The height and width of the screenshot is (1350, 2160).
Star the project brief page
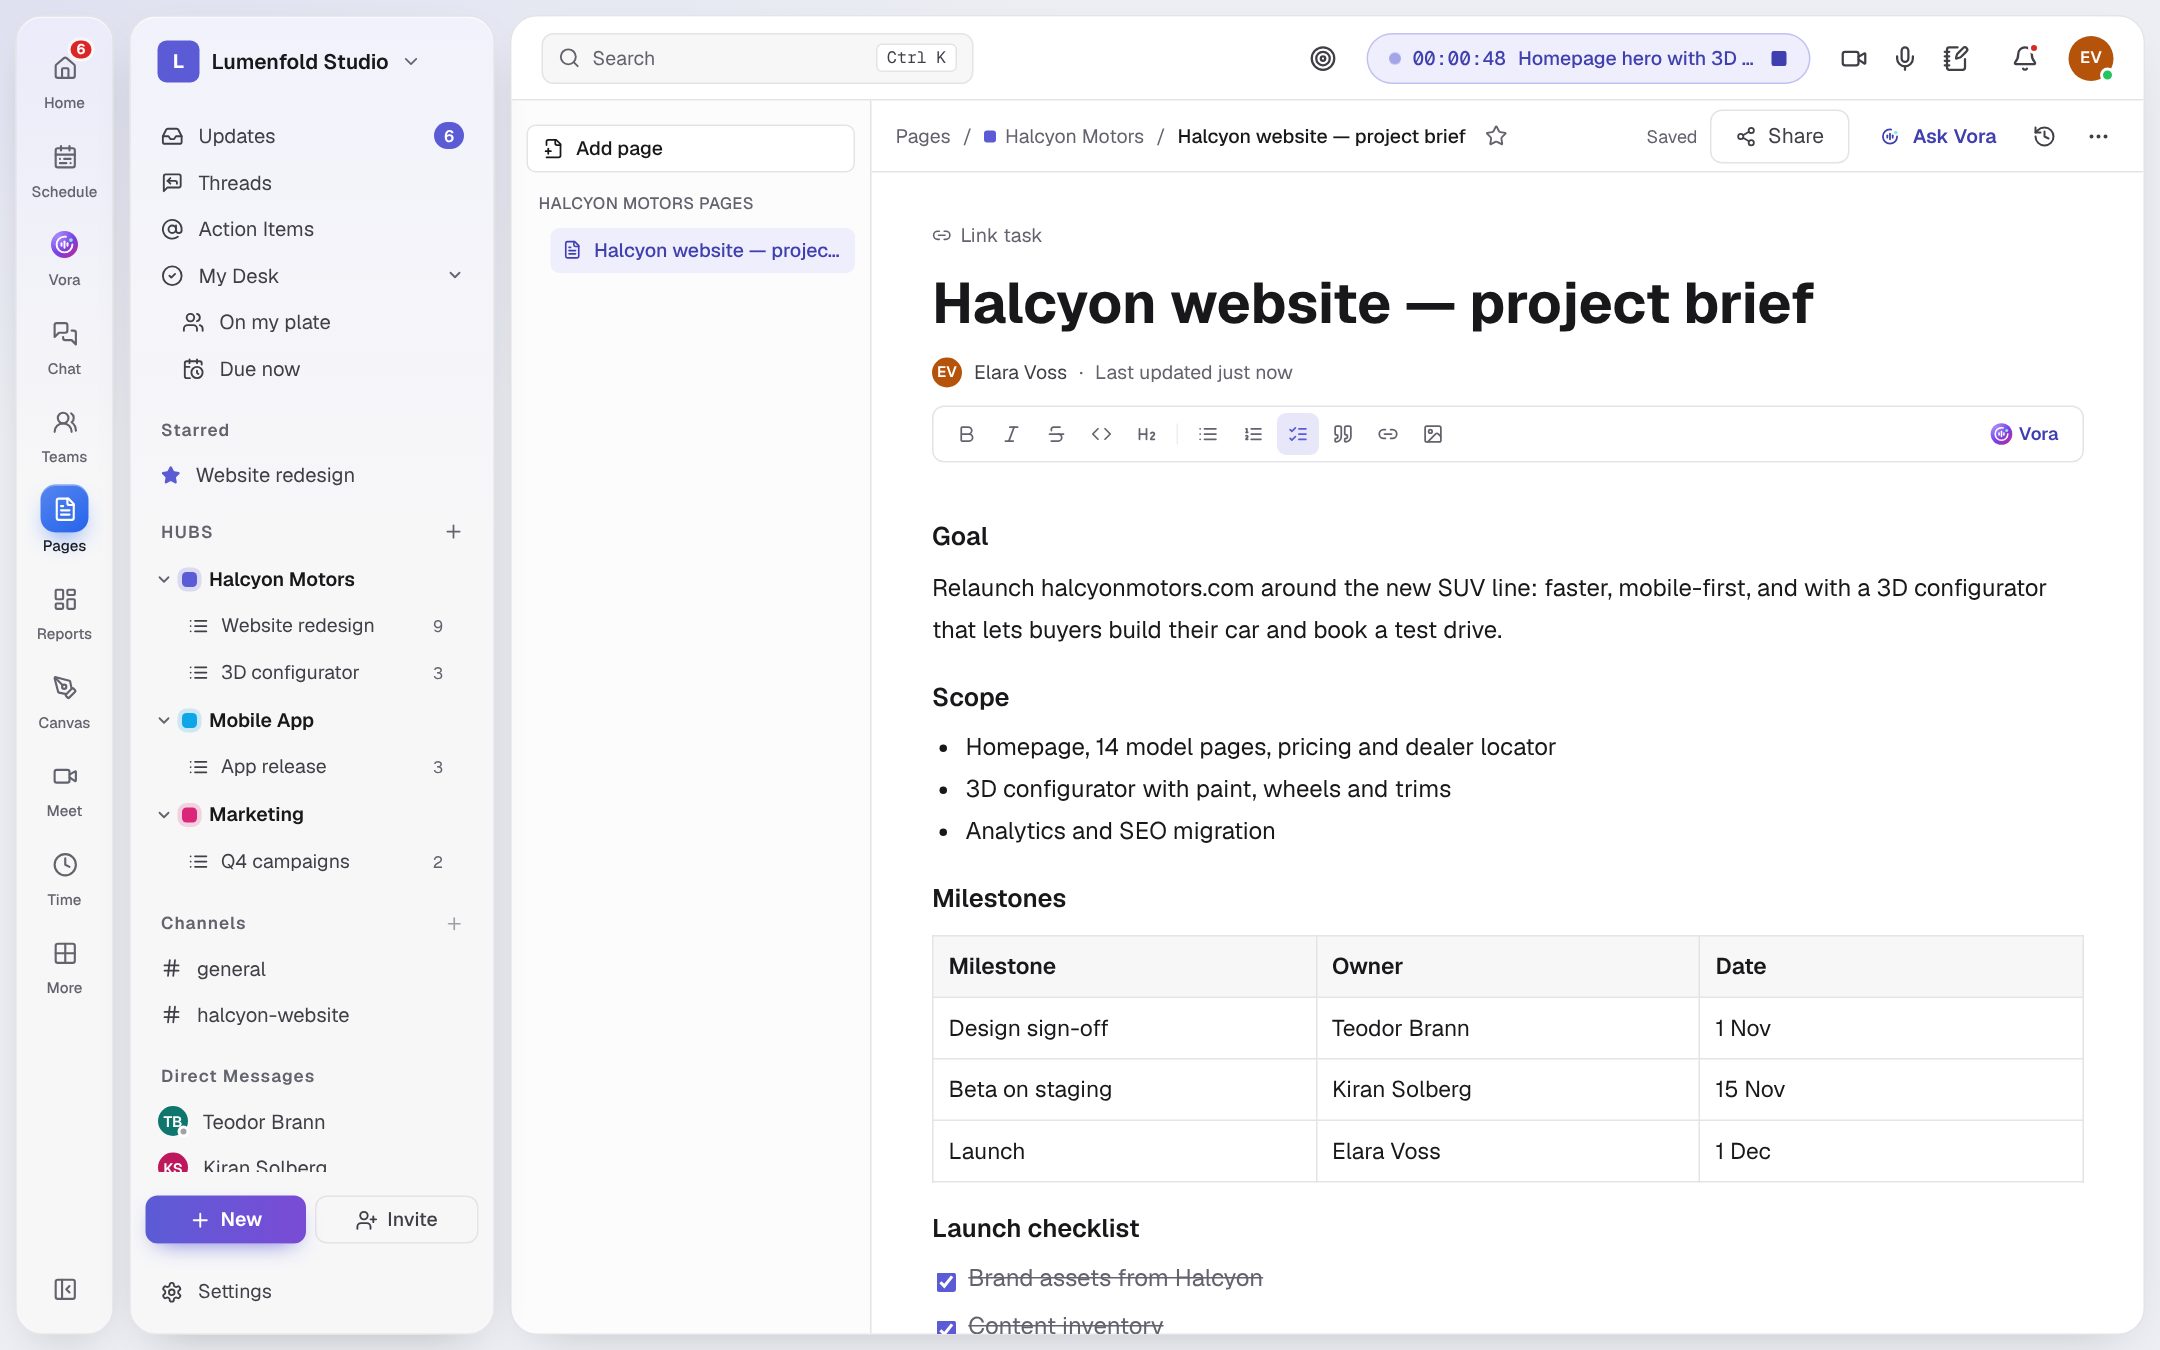pyautogui.click(x=1496, y=136)
